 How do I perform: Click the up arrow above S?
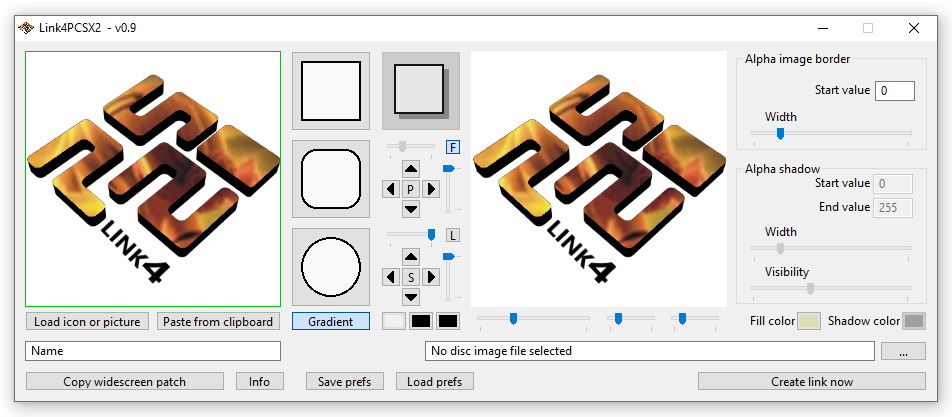(411, 257)
